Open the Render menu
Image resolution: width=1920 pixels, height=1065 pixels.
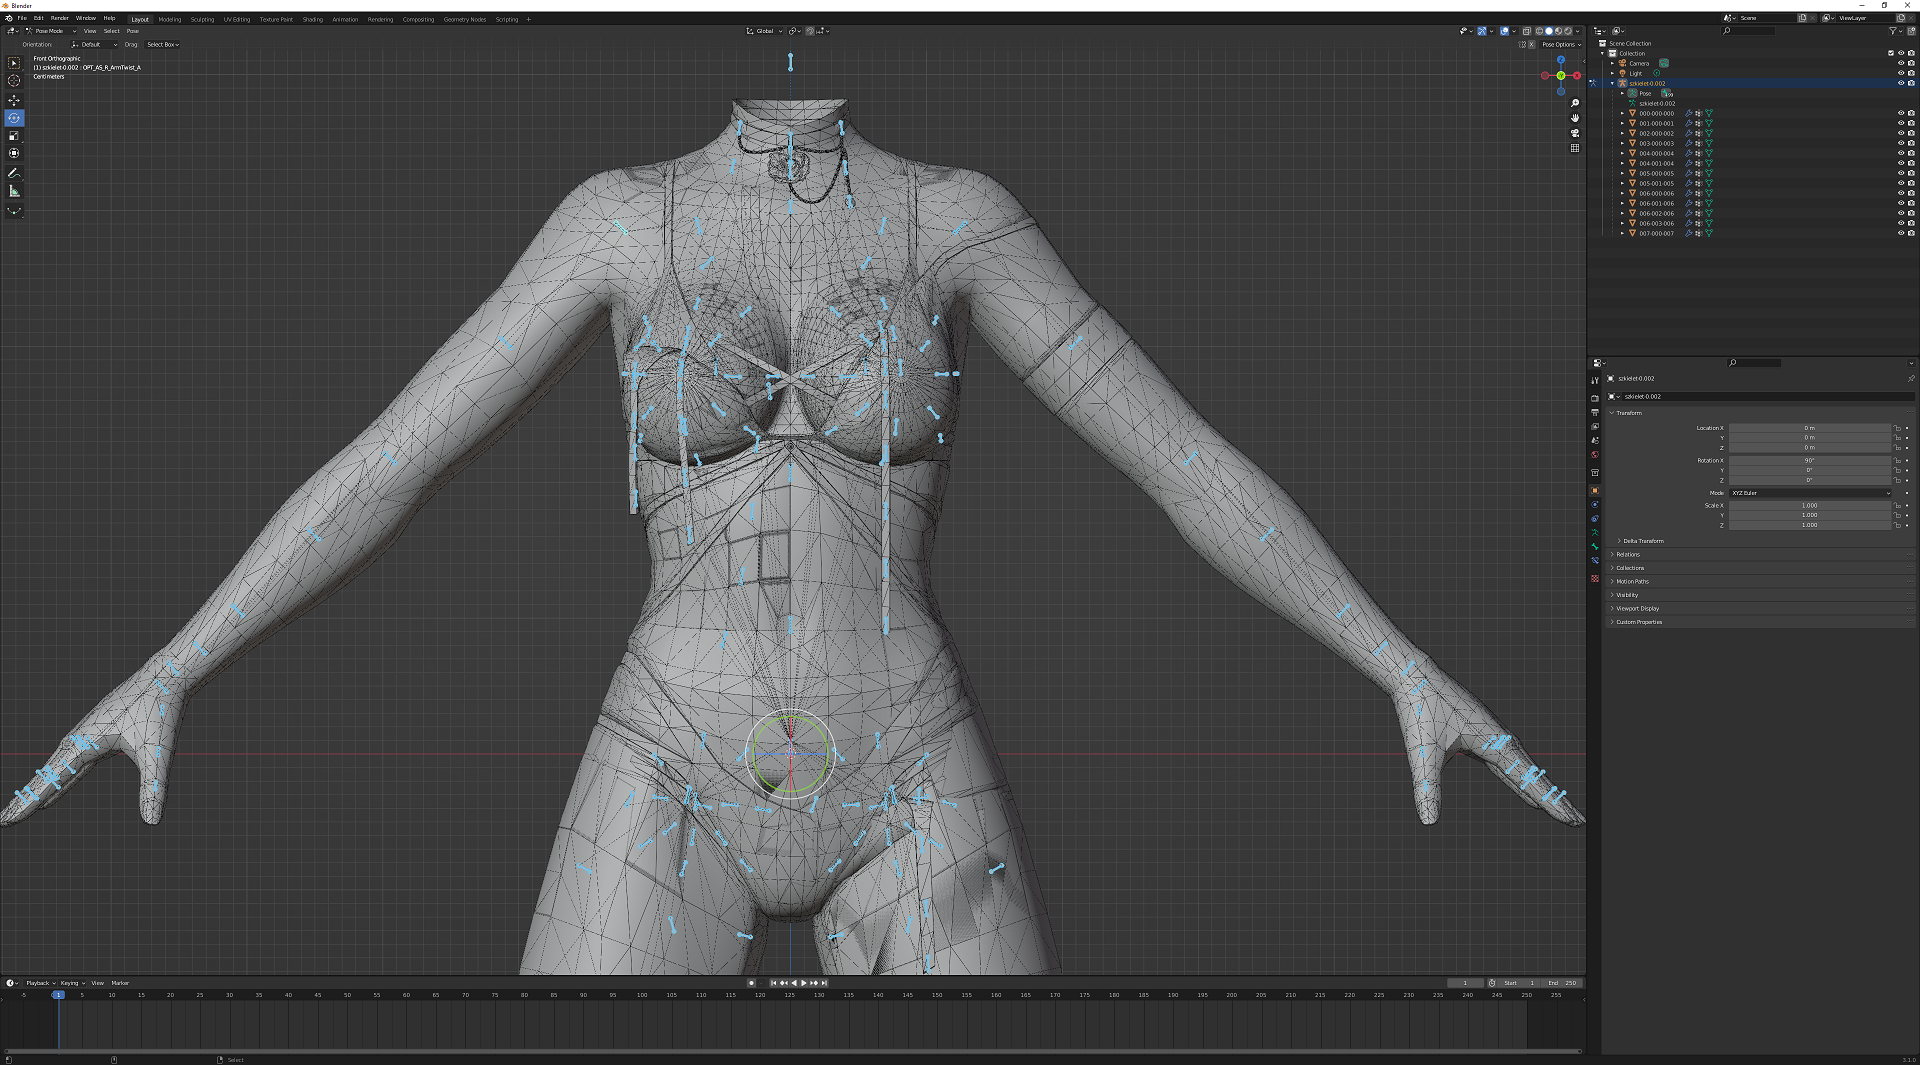pyautogui.click(x=60, y=18)
